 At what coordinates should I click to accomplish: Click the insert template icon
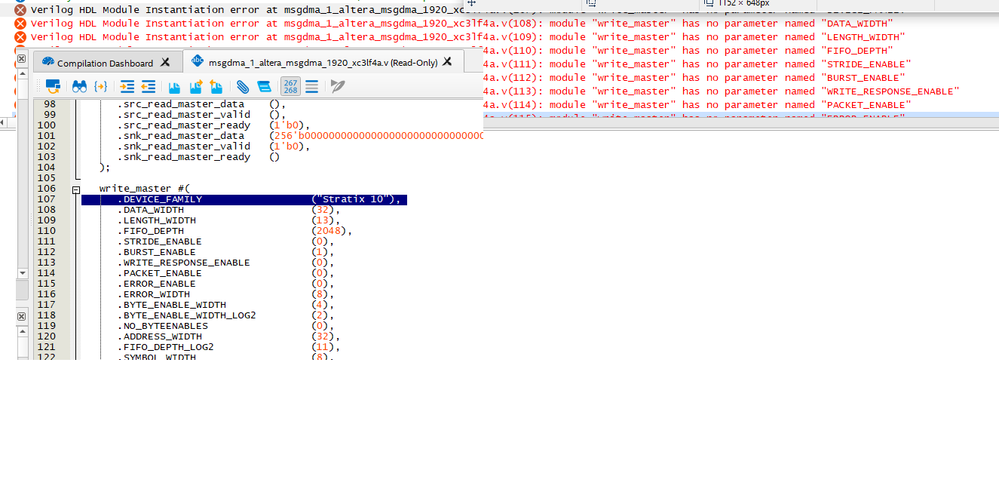pos(264,86)
